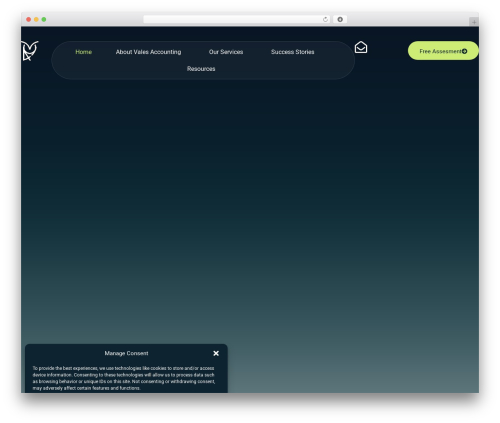Click the yellow minimize window button

tap(36, 19)
